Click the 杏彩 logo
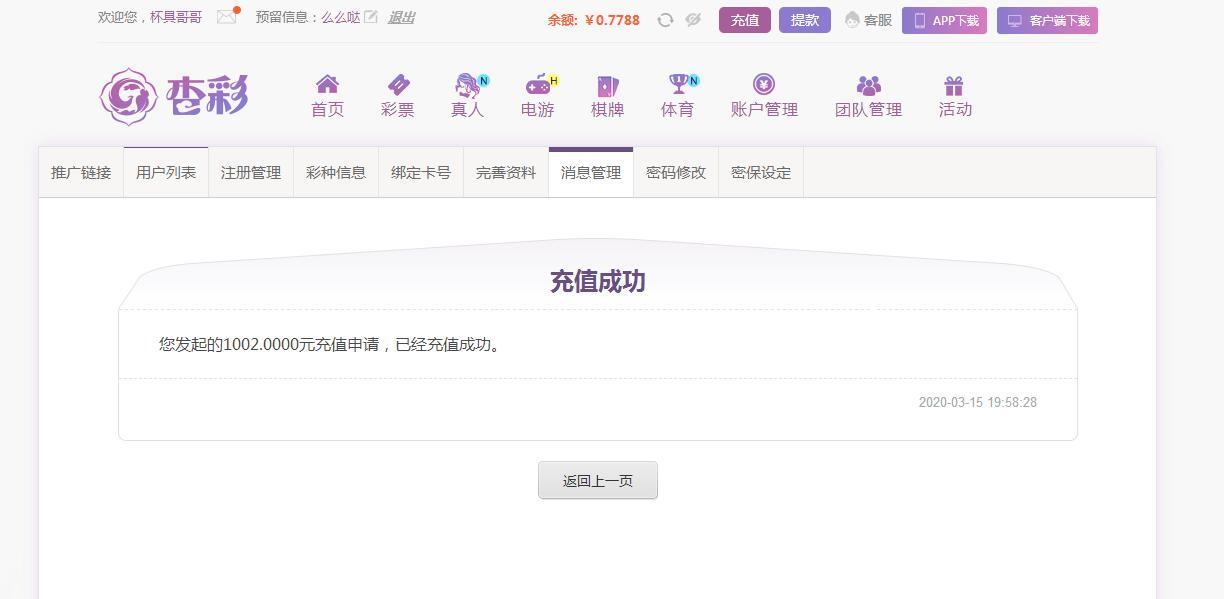Image resolution: width=1224 pixels, height=599 pixels. 174,96
